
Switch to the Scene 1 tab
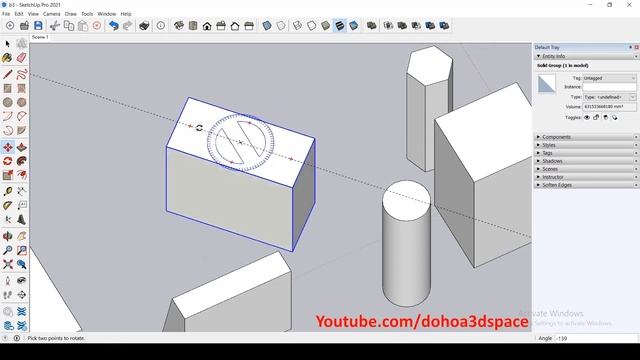tap(40, 37)
